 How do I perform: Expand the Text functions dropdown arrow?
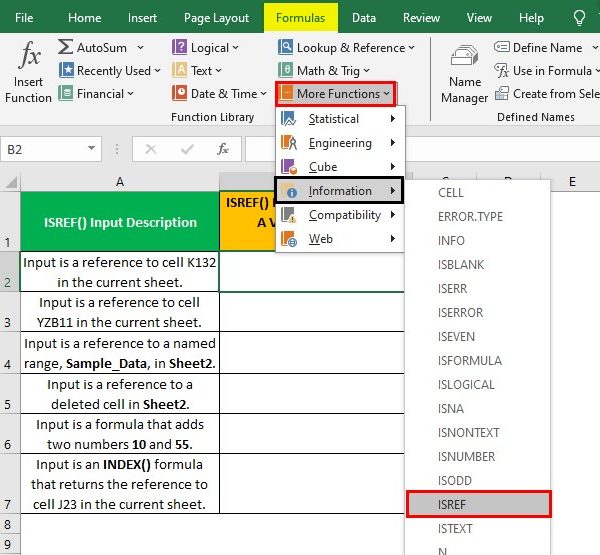(x=218, y=70)
